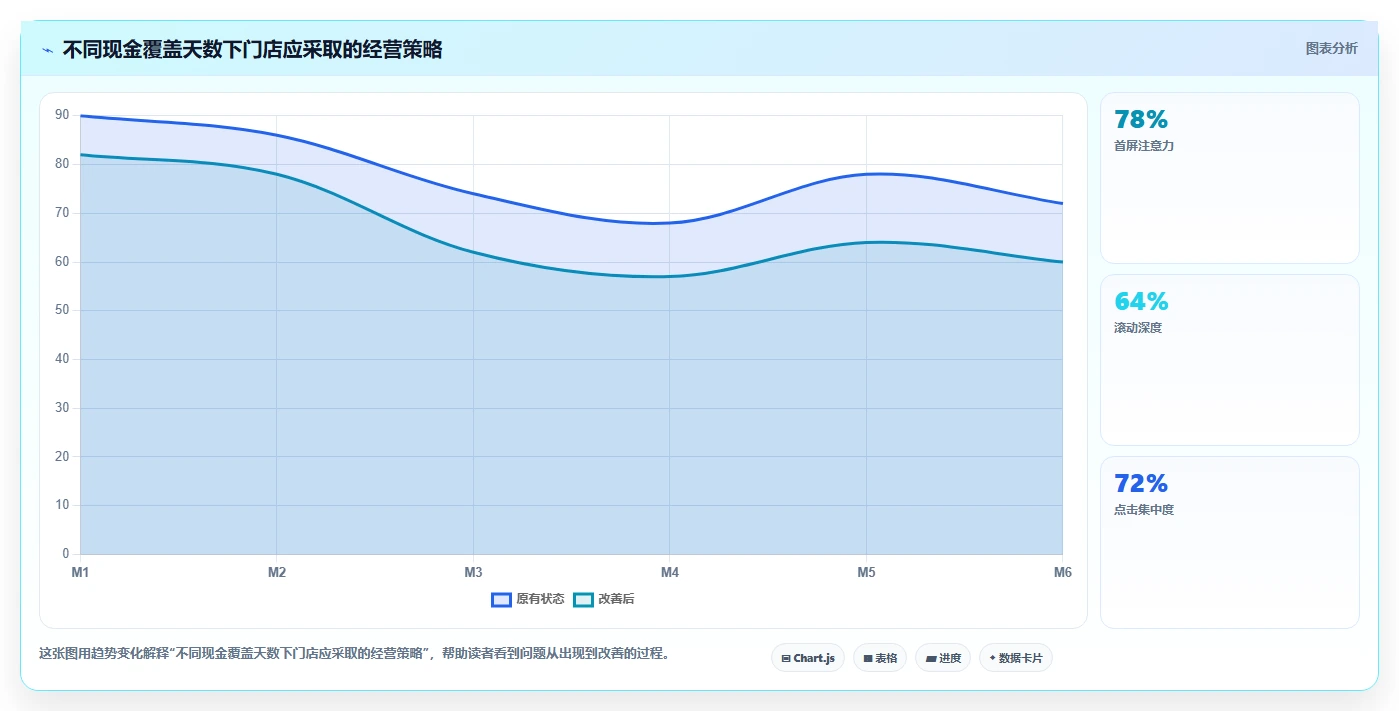This screenshot has width=1399, height=711.
Task: Click the 滚动深度 label
Action: point(1138,328)
